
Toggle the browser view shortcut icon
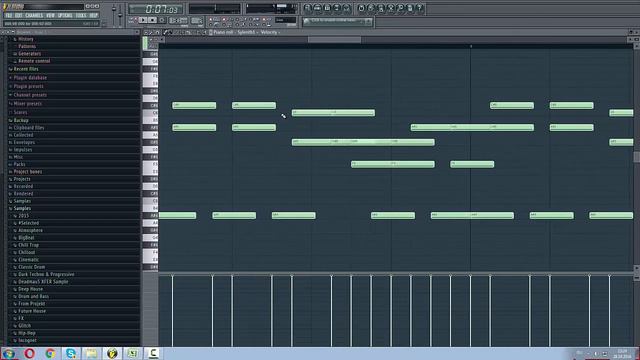(x=337, y=8)
